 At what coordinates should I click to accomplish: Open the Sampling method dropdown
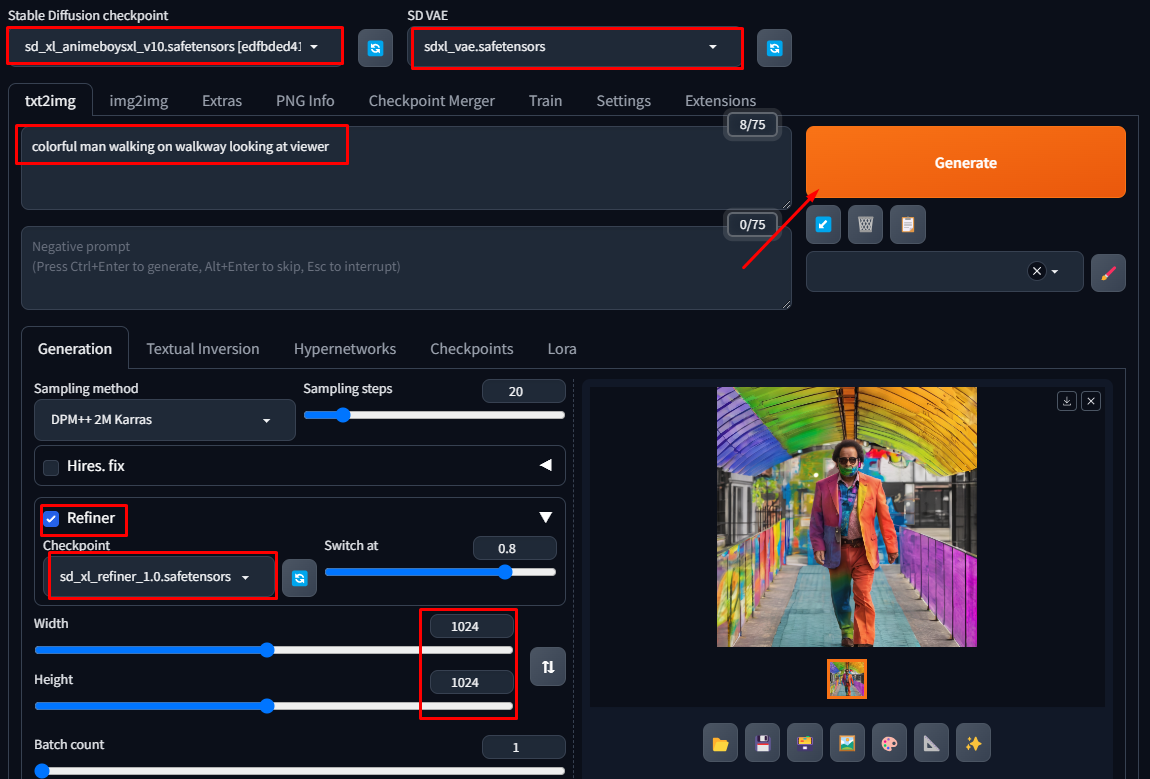tap(165, 421)
